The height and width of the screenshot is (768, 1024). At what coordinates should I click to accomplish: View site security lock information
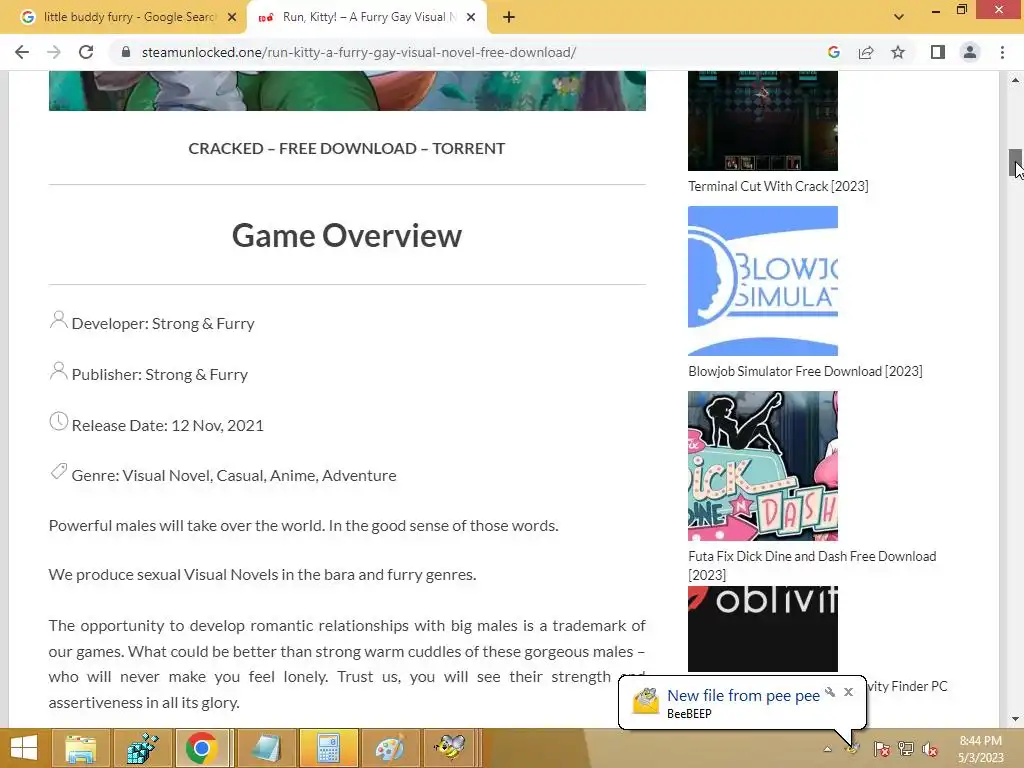(126, 52)
